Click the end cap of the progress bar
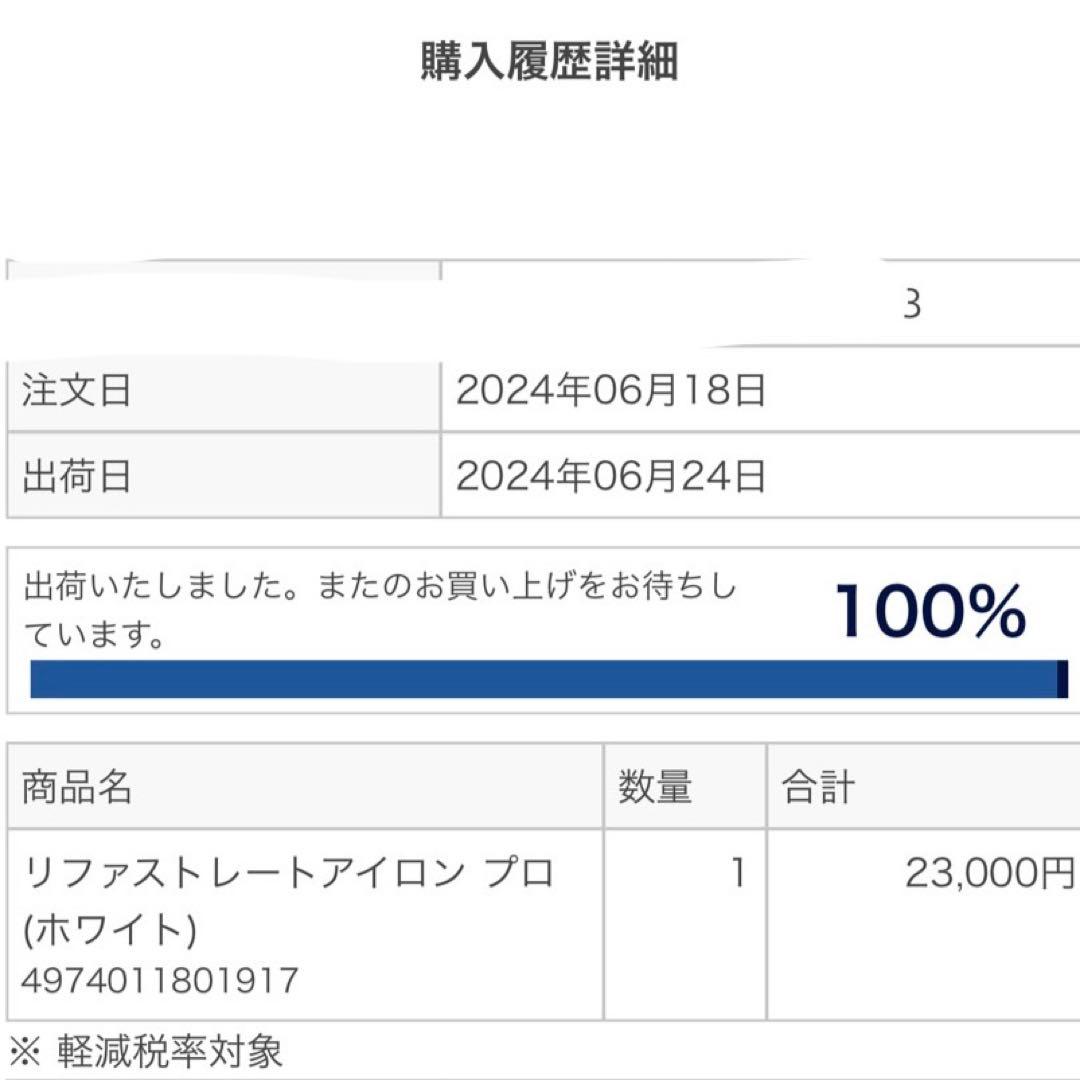This screenshot has width=1080, height=1080. coord(1058,675)
